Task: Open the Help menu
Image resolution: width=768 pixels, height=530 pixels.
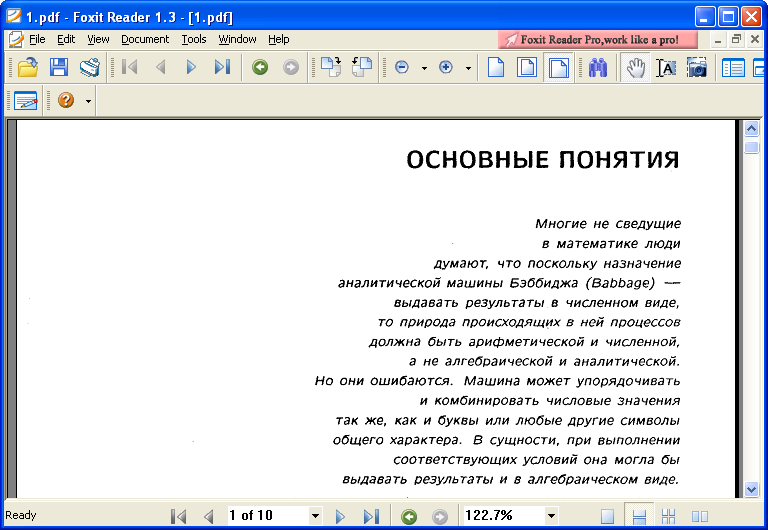Action: click(279, 39)
